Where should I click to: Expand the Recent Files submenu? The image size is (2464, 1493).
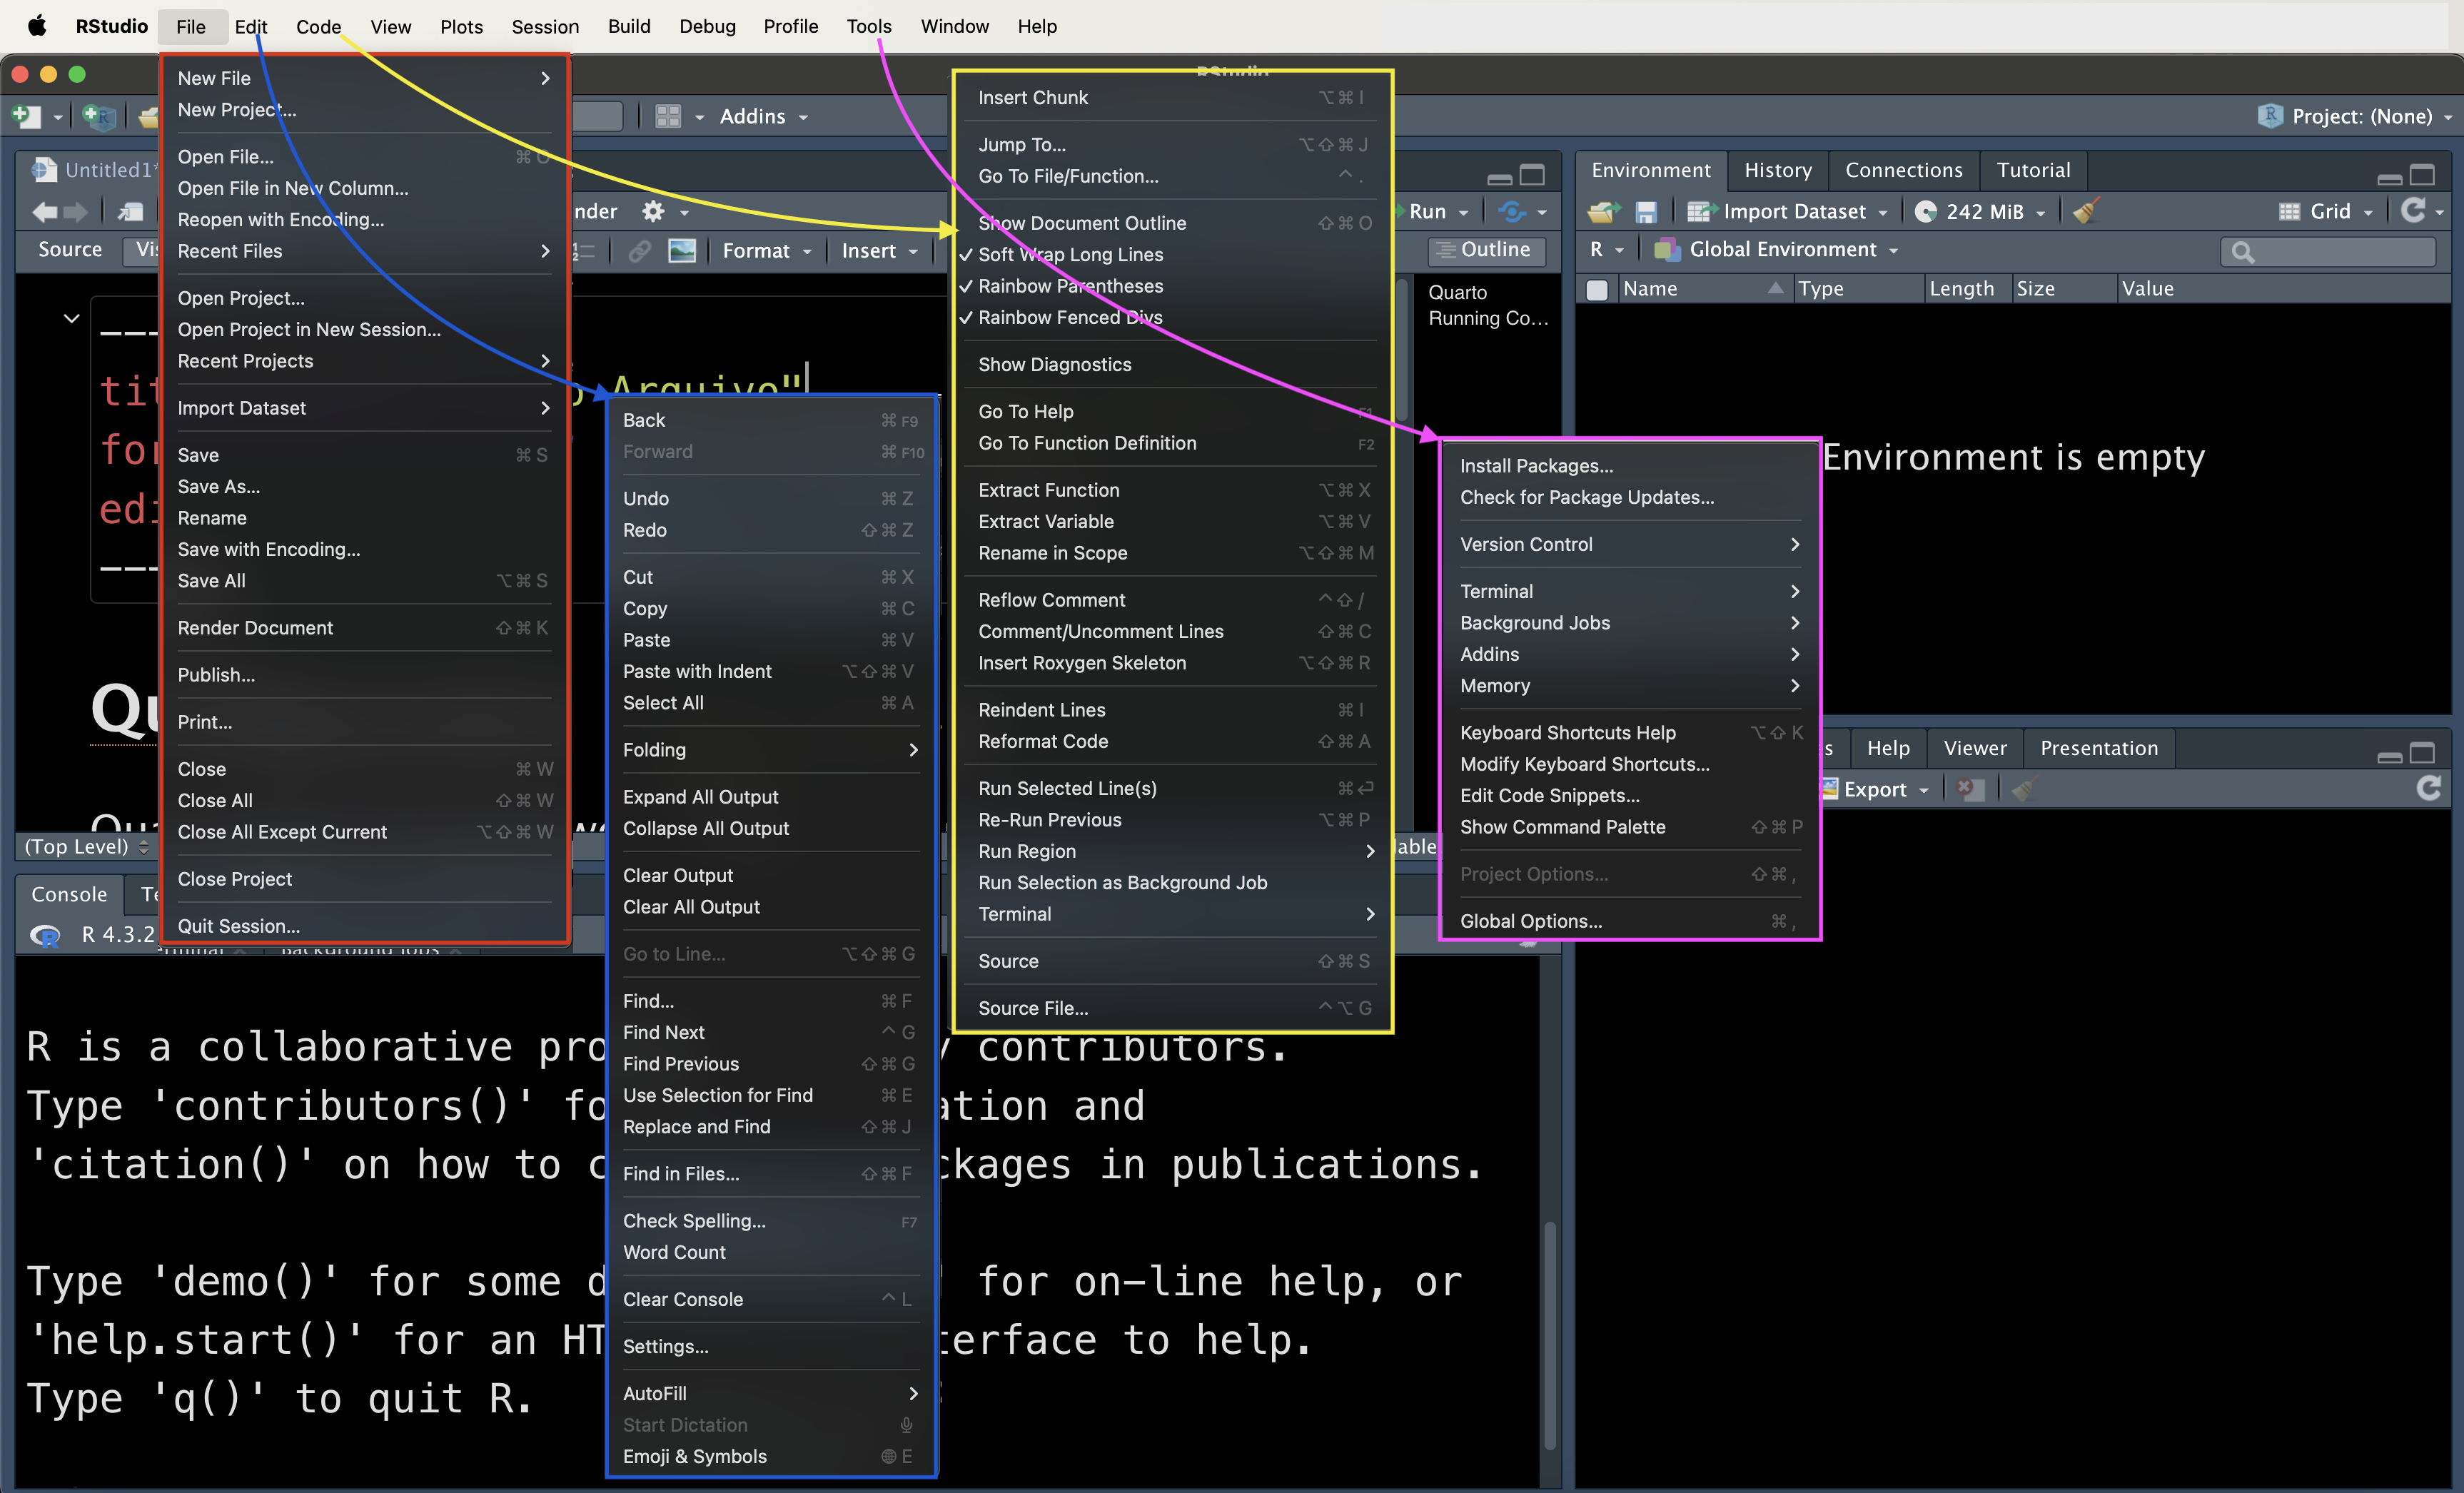click(x=364, y=251)
